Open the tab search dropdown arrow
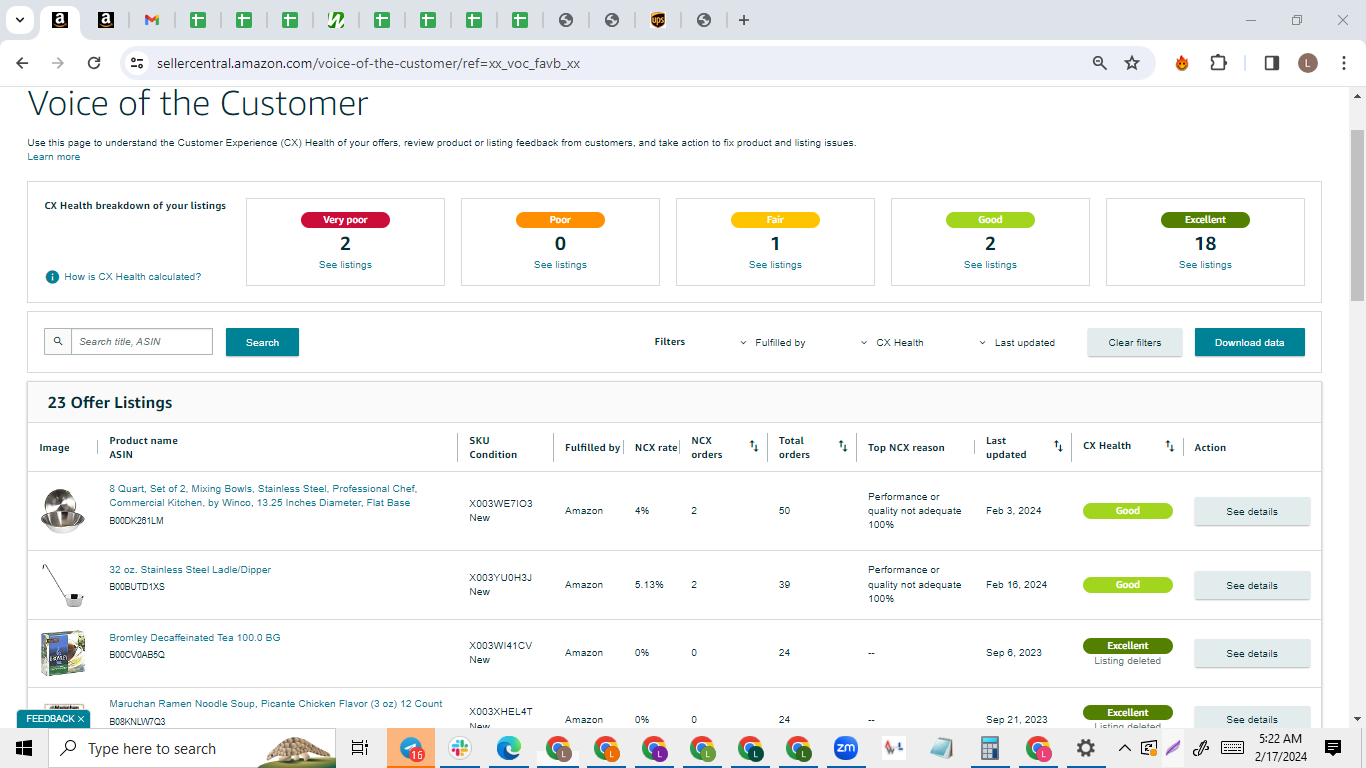 (20, 20)
